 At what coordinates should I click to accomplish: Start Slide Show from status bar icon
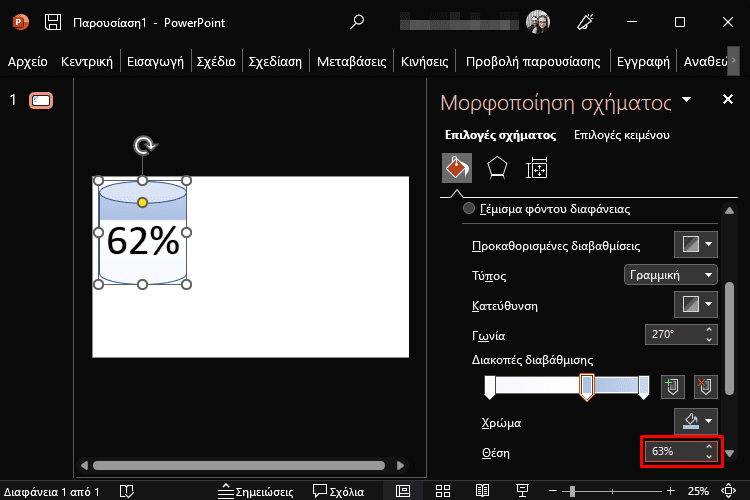tap(522, 491)
